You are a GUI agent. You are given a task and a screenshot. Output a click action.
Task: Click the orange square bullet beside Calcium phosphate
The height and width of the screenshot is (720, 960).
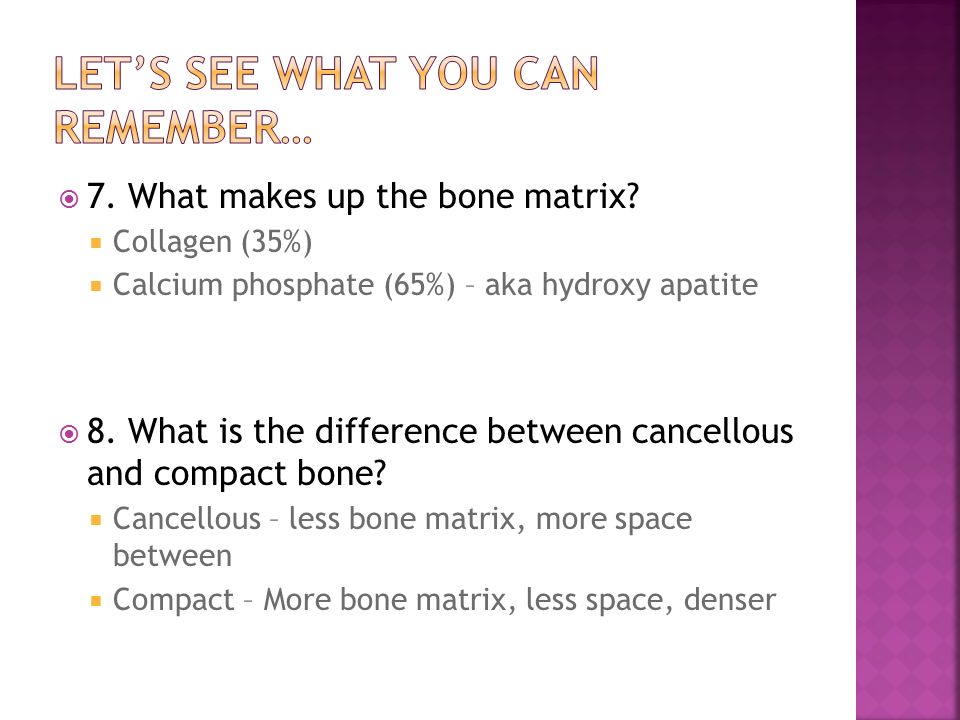(96, 286)
